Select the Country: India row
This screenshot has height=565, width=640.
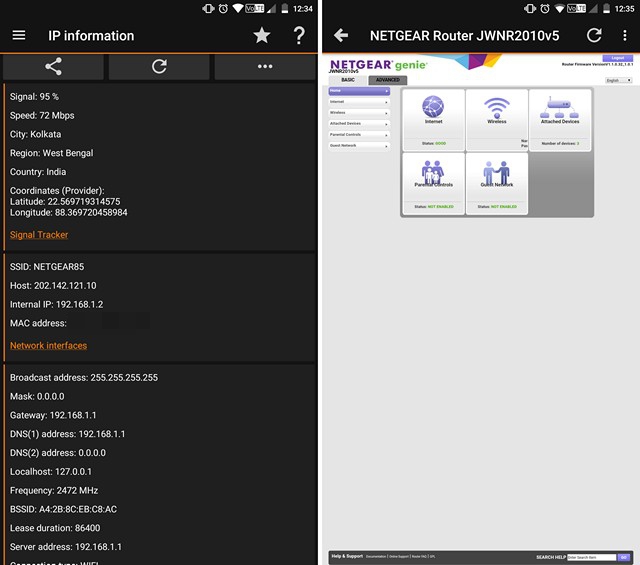pos(38,172)
